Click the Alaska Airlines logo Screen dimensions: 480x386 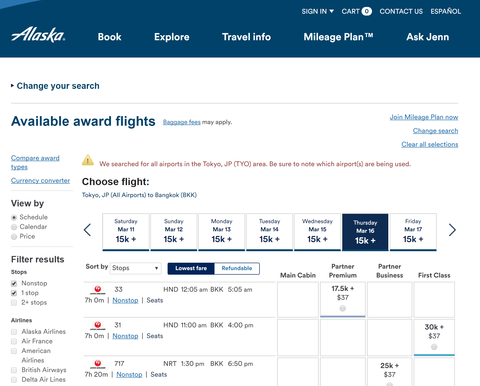point(38,35)
